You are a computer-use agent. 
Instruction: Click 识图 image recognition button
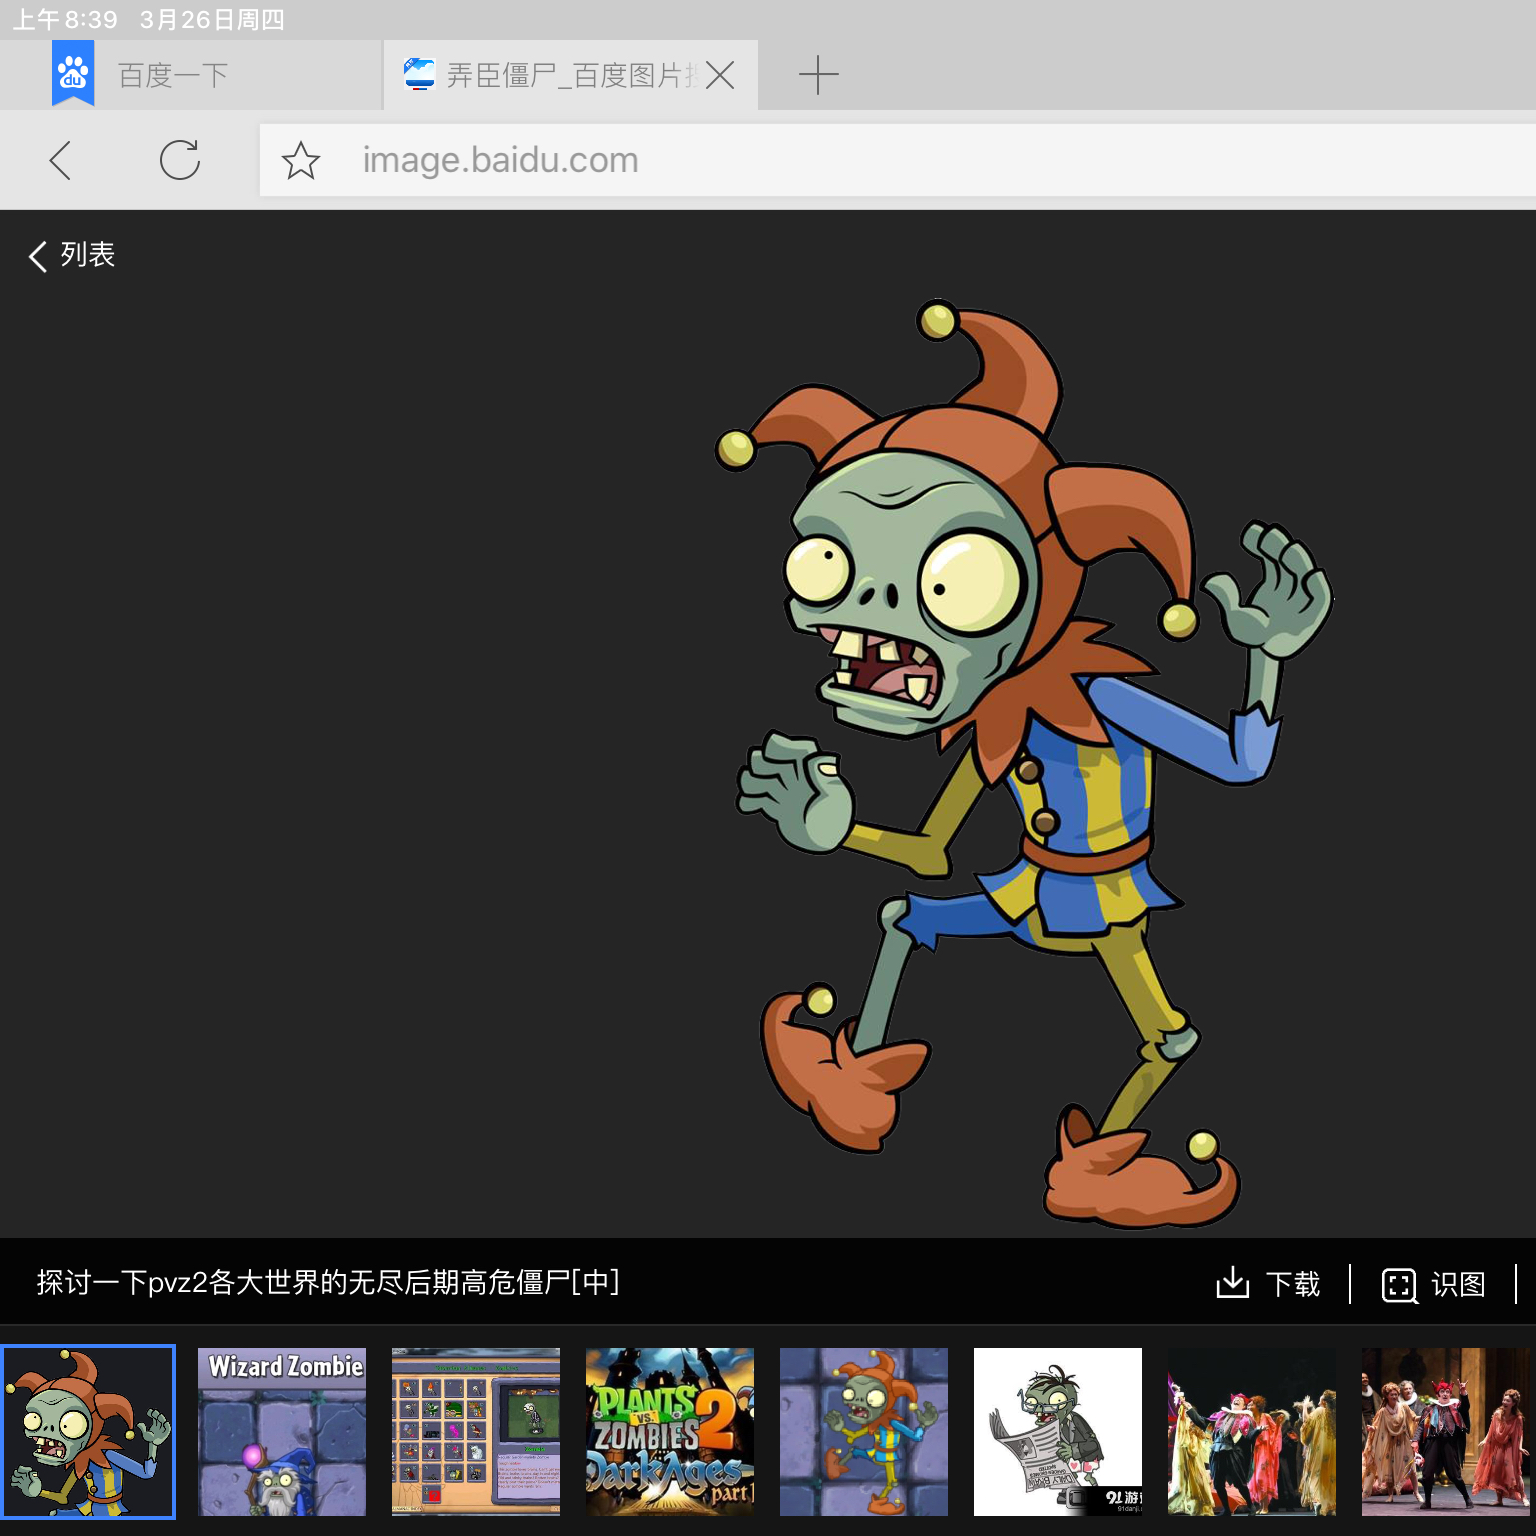click(1433, 1283)
